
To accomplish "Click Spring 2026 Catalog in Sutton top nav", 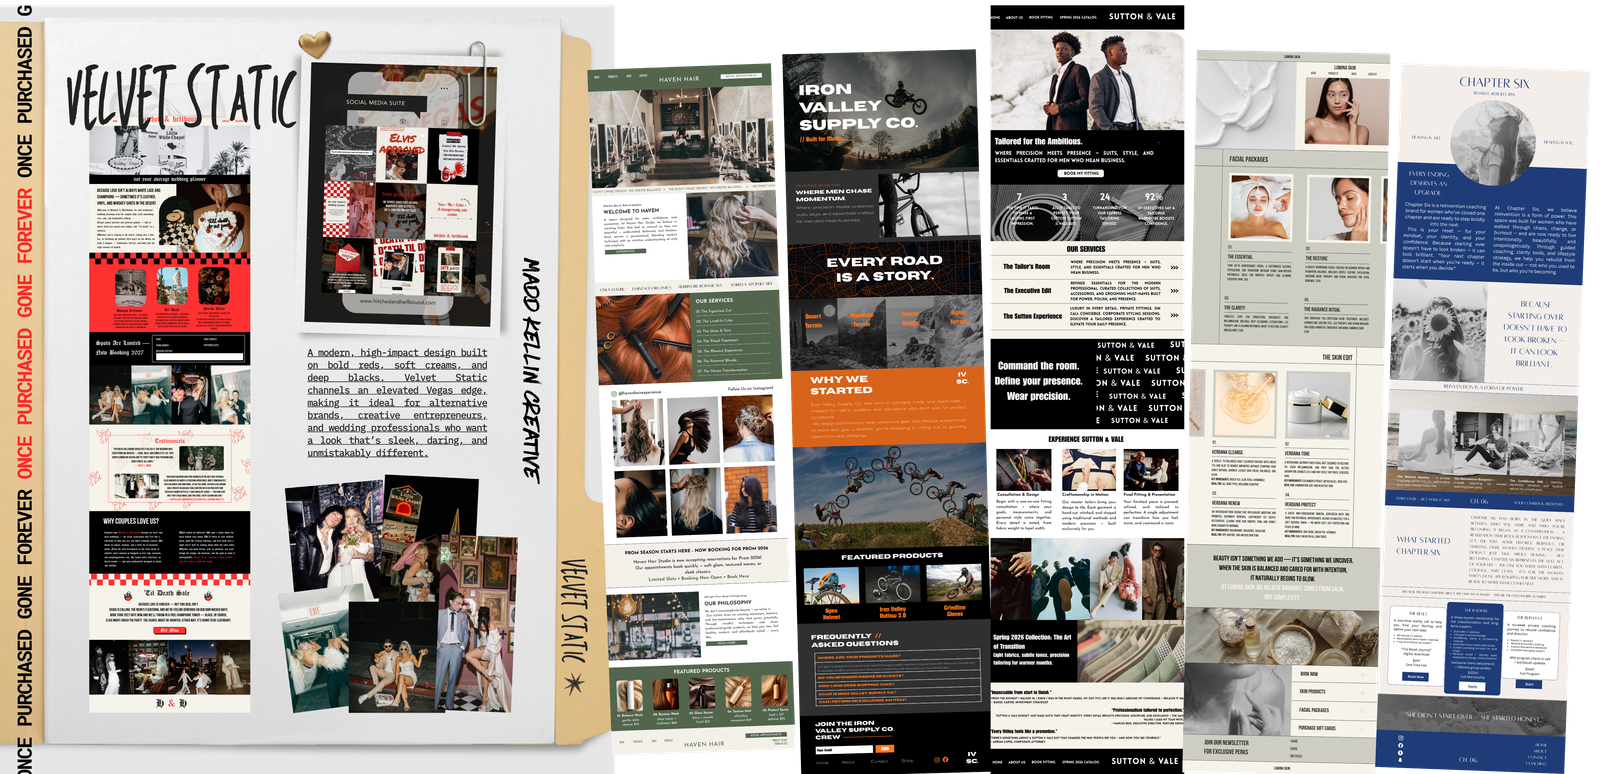I will click(1078, 17).
